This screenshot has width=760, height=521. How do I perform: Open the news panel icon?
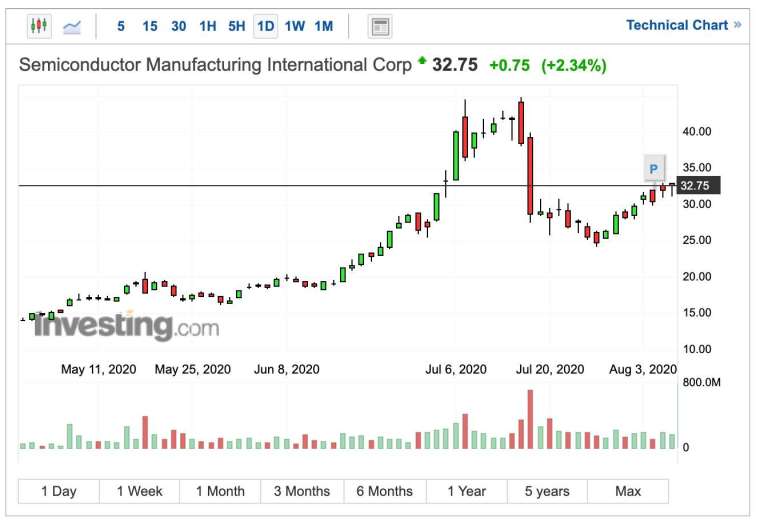coord(380,27)
